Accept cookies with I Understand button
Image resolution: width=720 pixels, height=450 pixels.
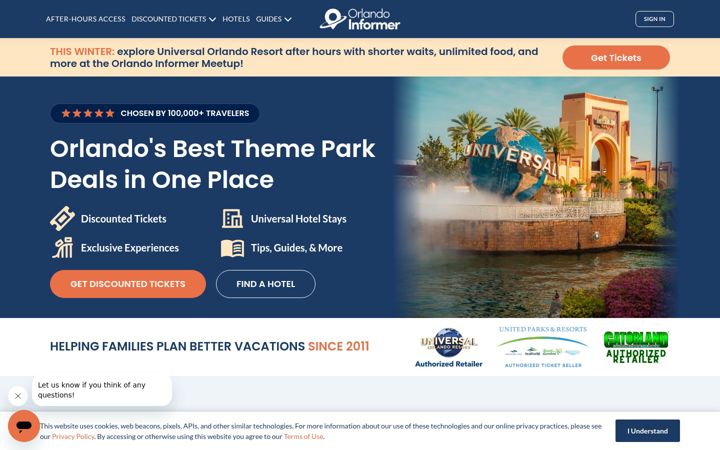point(647,431)
